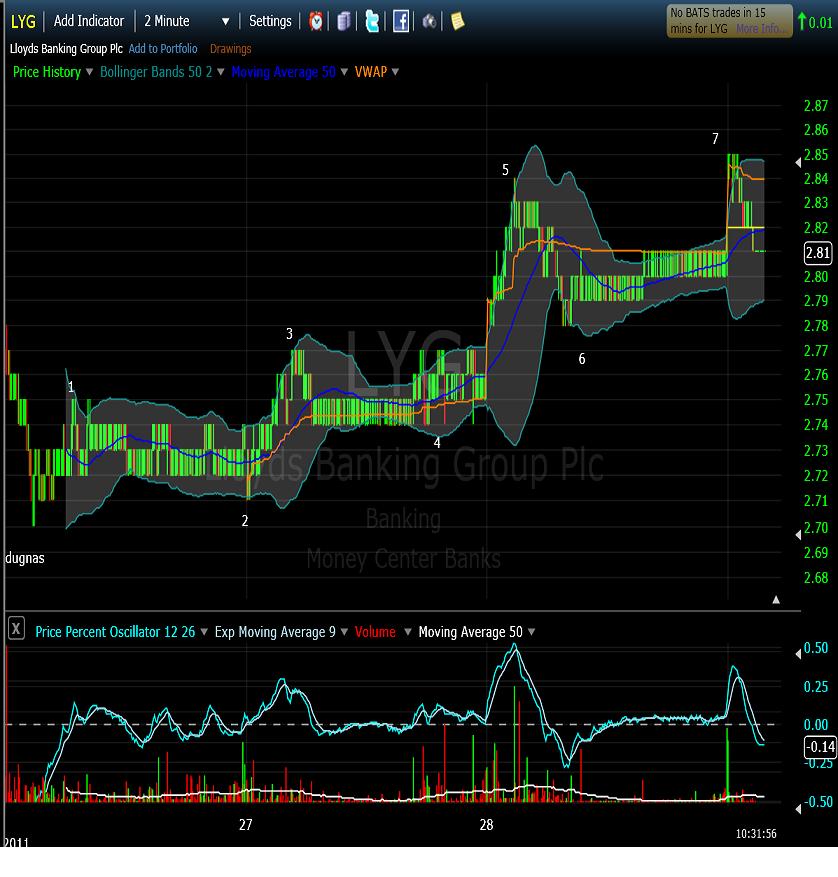This screenshot has width=838, height=877.
Task: Share chart via the Facebook icon
Action: (x=401, y=22)
